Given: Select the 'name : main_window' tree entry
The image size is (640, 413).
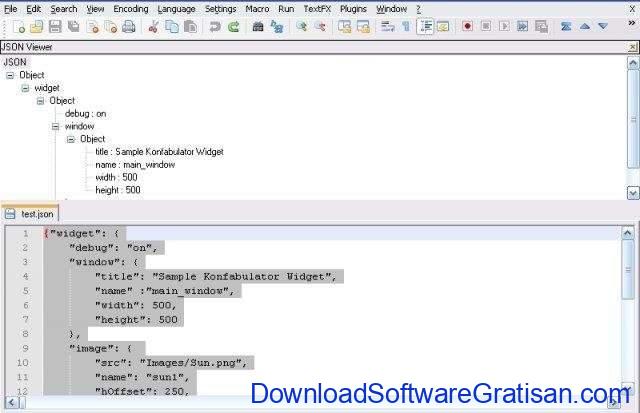Looking at the screenshot, I should pos(135,165).
